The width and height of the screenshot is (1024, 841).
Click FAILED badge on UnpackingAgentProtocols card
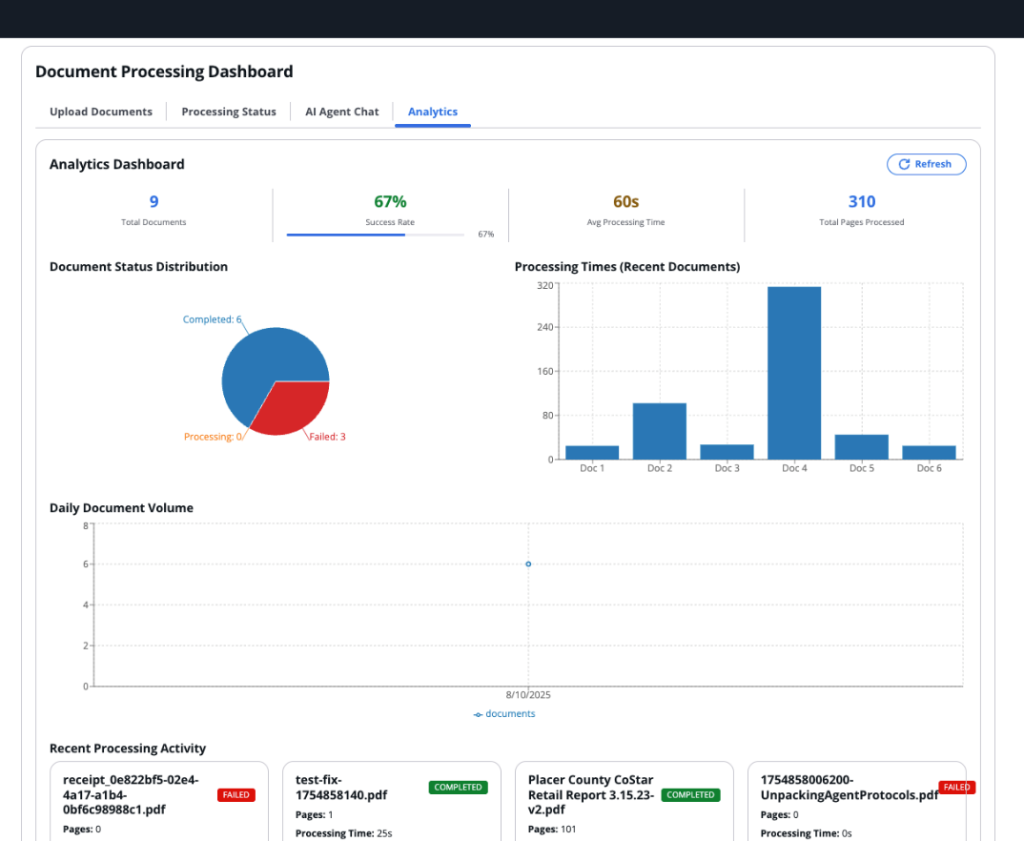[x=957, y=787]
